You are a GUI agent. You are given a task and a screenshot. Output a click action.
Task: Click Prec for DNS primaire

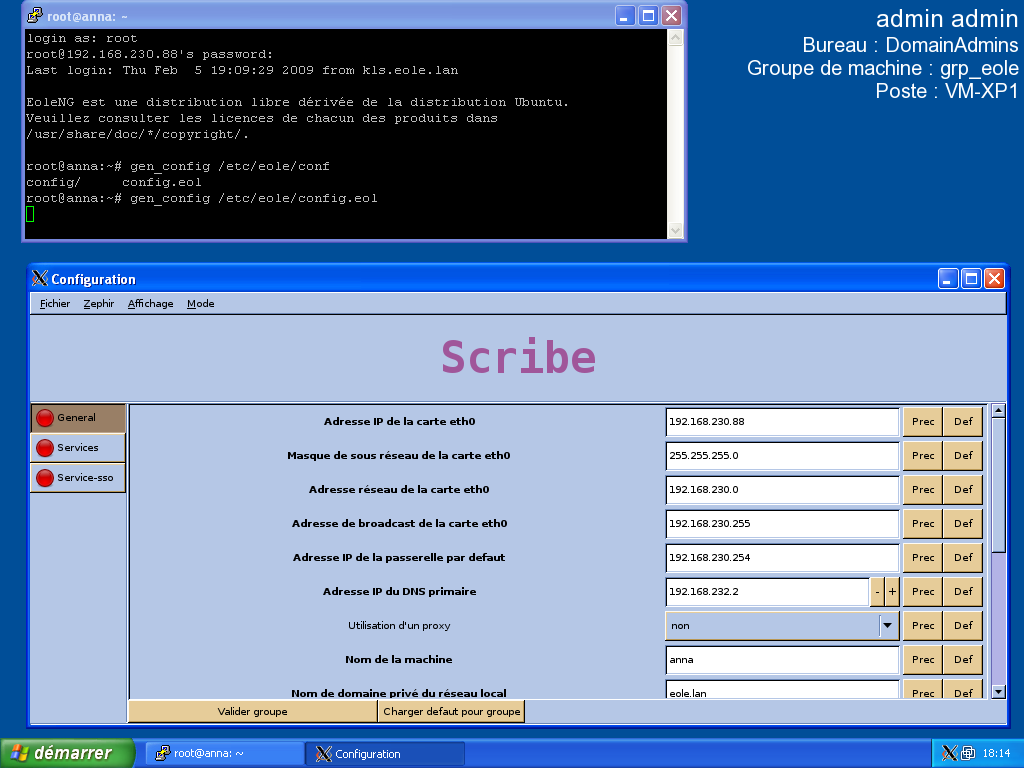[923, 592]
